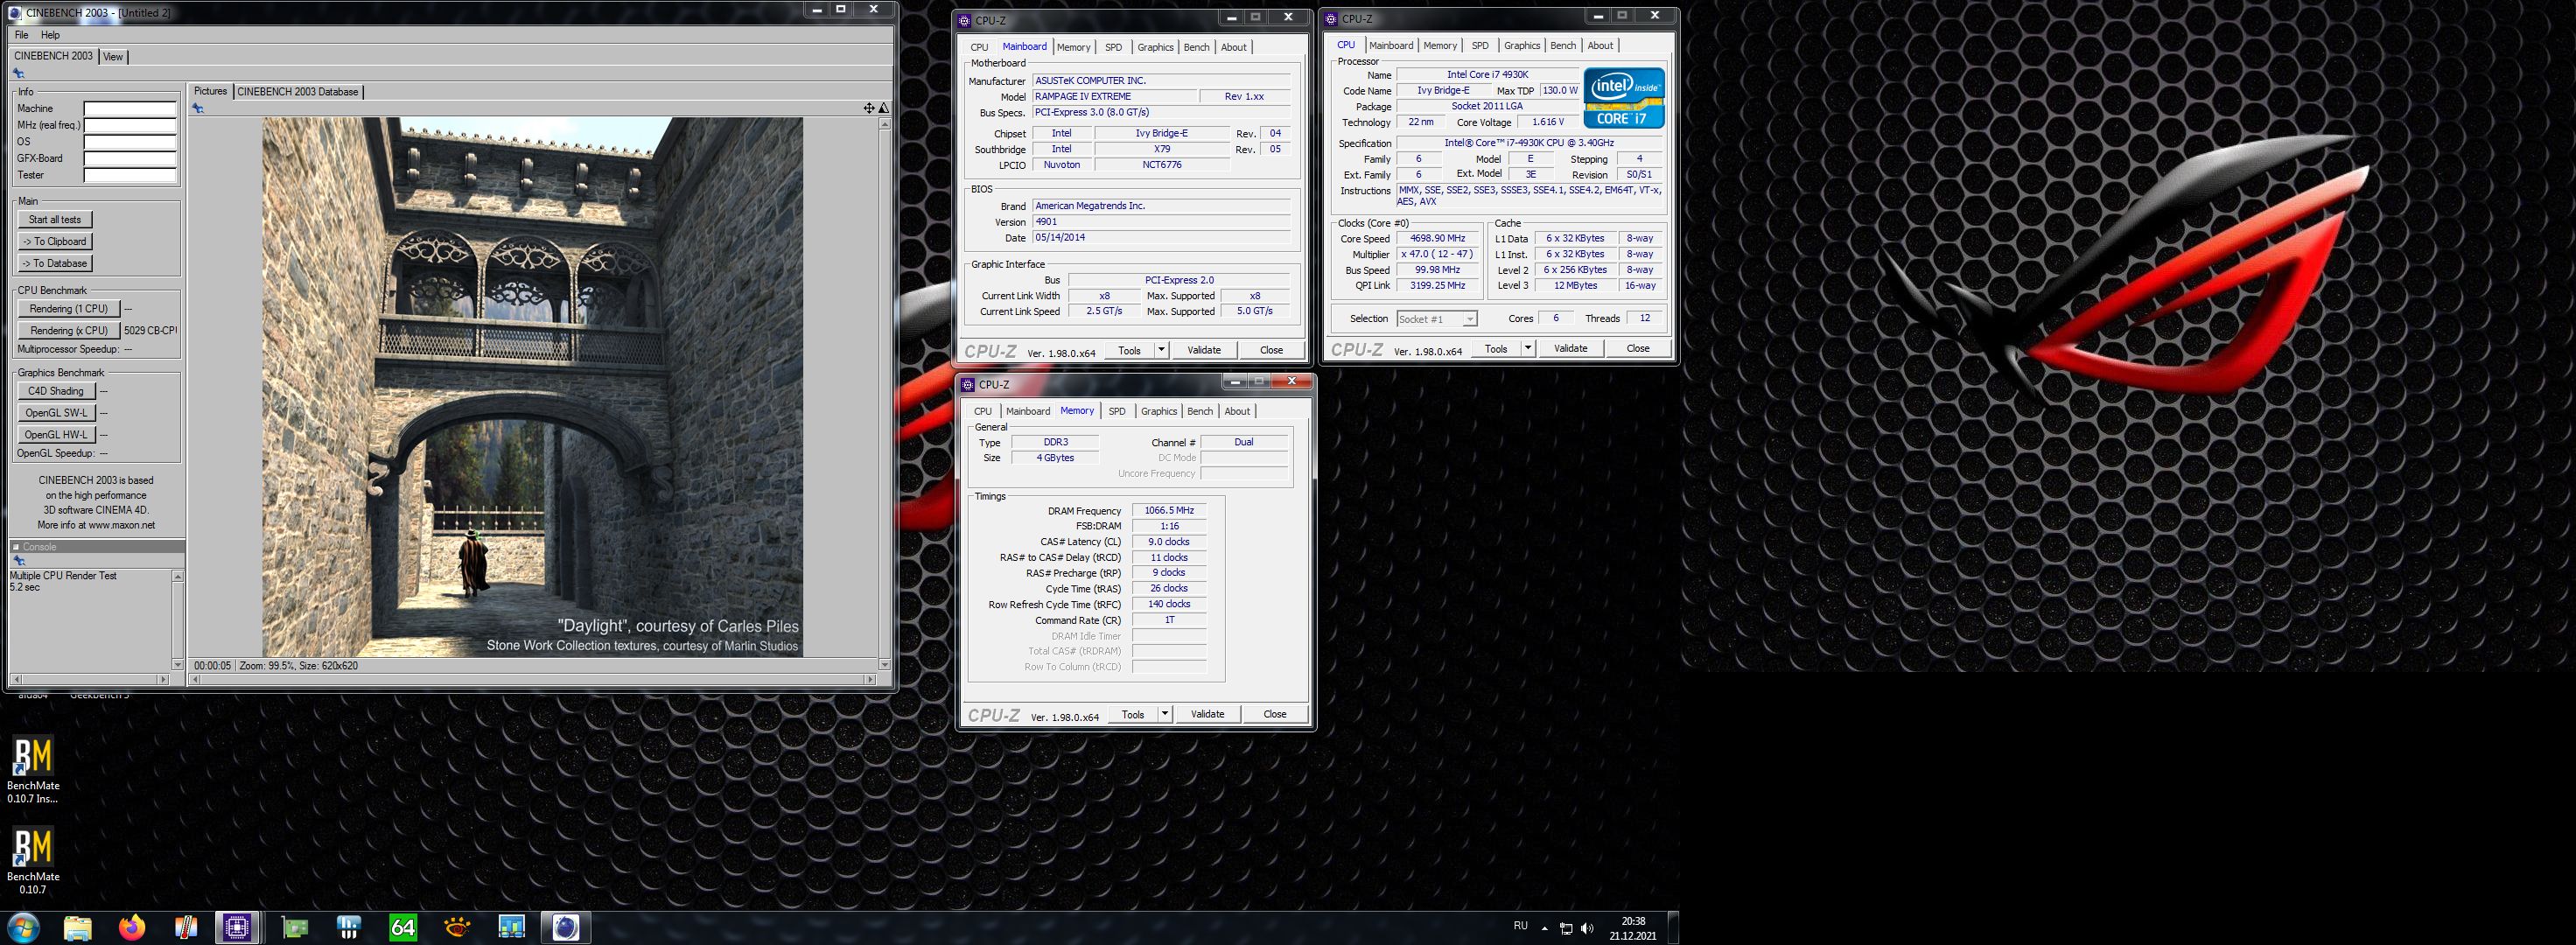
Task: Switch to CPU-Z via its purple taskbar icon
Action: pos(238,927)
